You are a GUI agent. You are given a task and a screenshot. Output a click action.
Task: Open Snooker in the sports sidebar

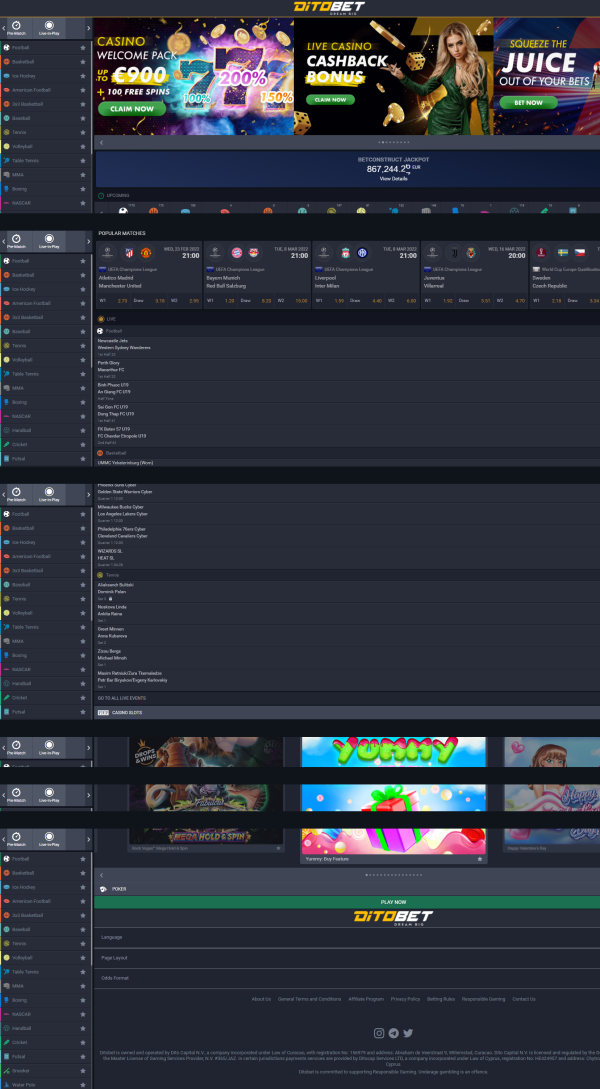[46, 1070]
